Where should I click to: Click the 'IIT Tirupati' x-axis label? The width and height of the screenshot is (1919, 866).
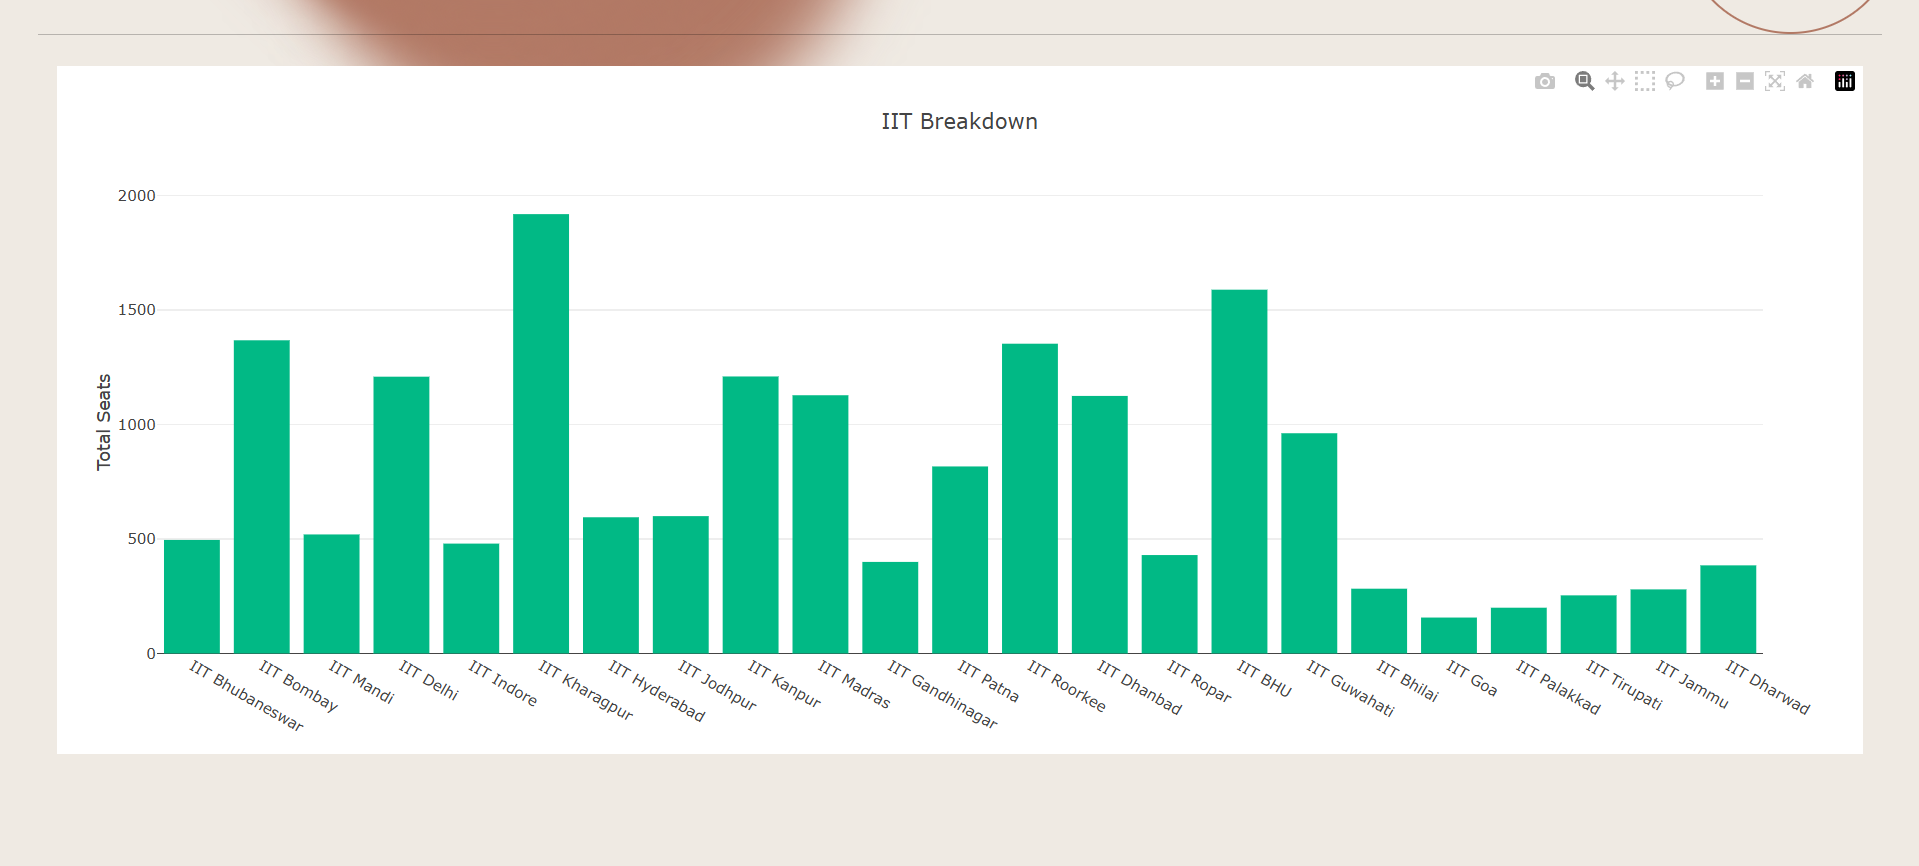1625,685
